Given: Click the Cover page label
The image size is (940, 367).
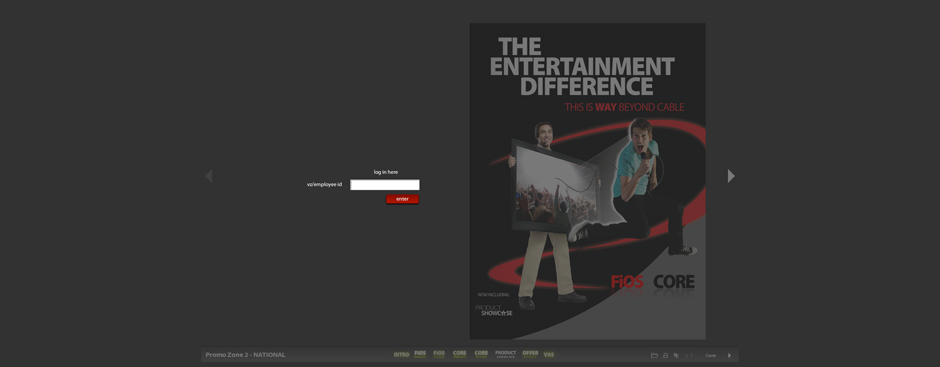Looking at the screenshot, I should (710, 356).
